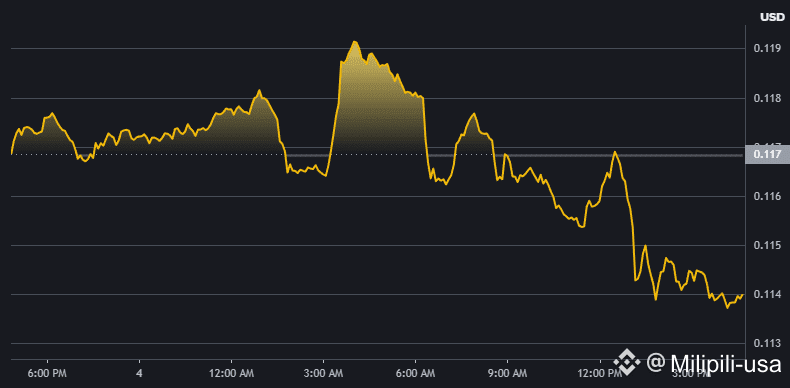The image size is (790, 388).
Task: Click the 0.118 price axis label
Action: (767, 98)
